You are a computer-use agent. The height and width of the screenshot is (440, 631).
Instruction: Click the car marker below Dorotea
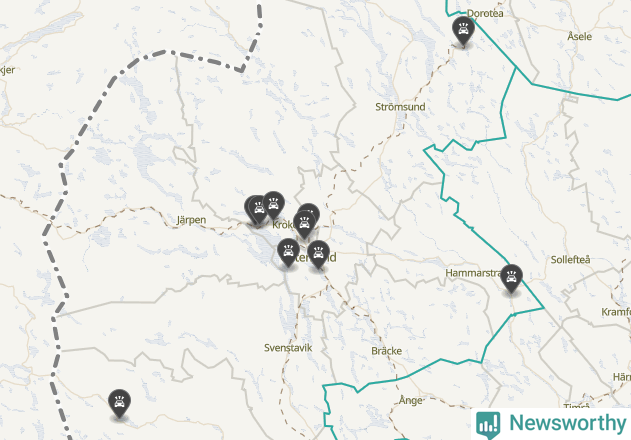click(463, 30)
